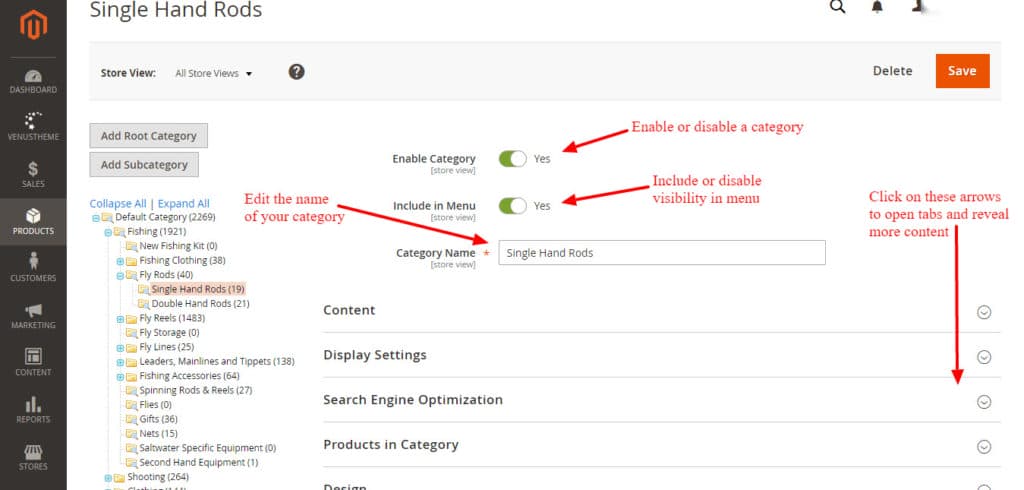
Task: Collapse the Default Category tree node
Action: click(96, 218)
